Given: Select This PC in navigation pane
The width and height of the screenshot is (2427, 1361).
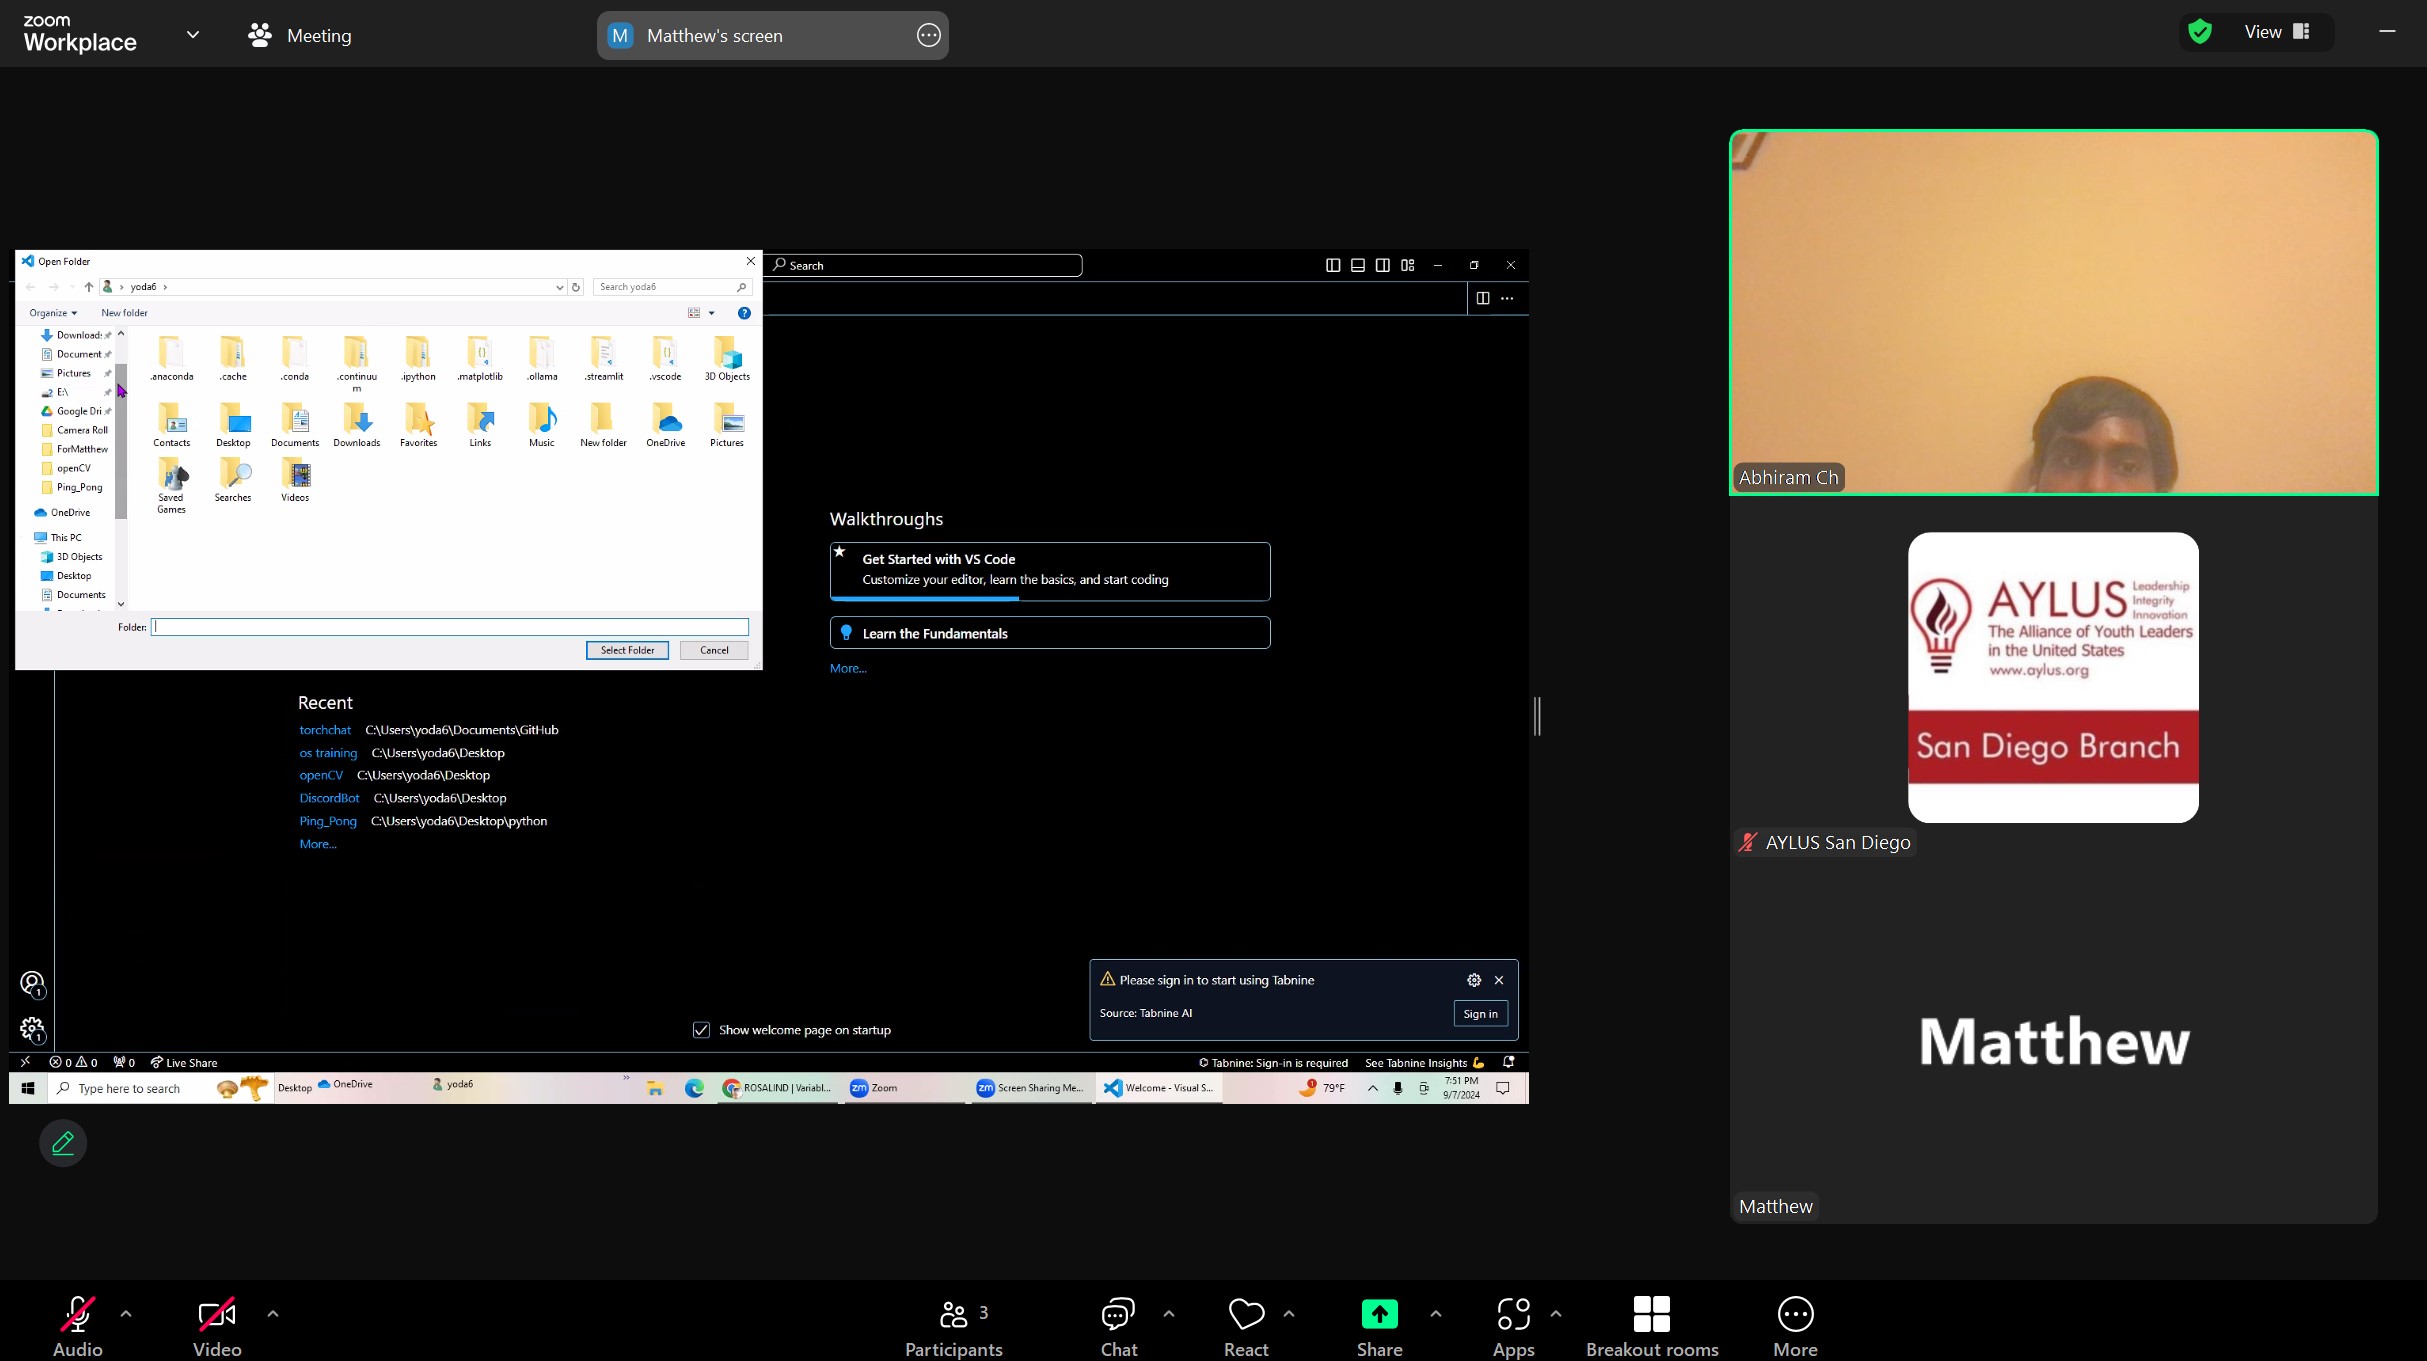Looking at the screenshot, I should (59, 538).
